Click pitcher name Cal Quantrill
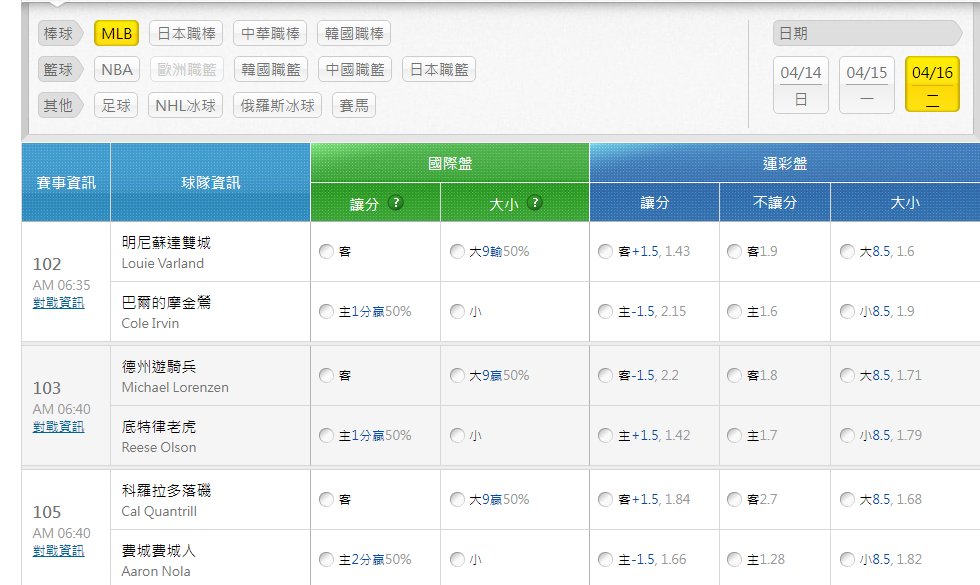The height and width of the screenshot is (585, 980). pyautogui.click(x=159, y=511)
